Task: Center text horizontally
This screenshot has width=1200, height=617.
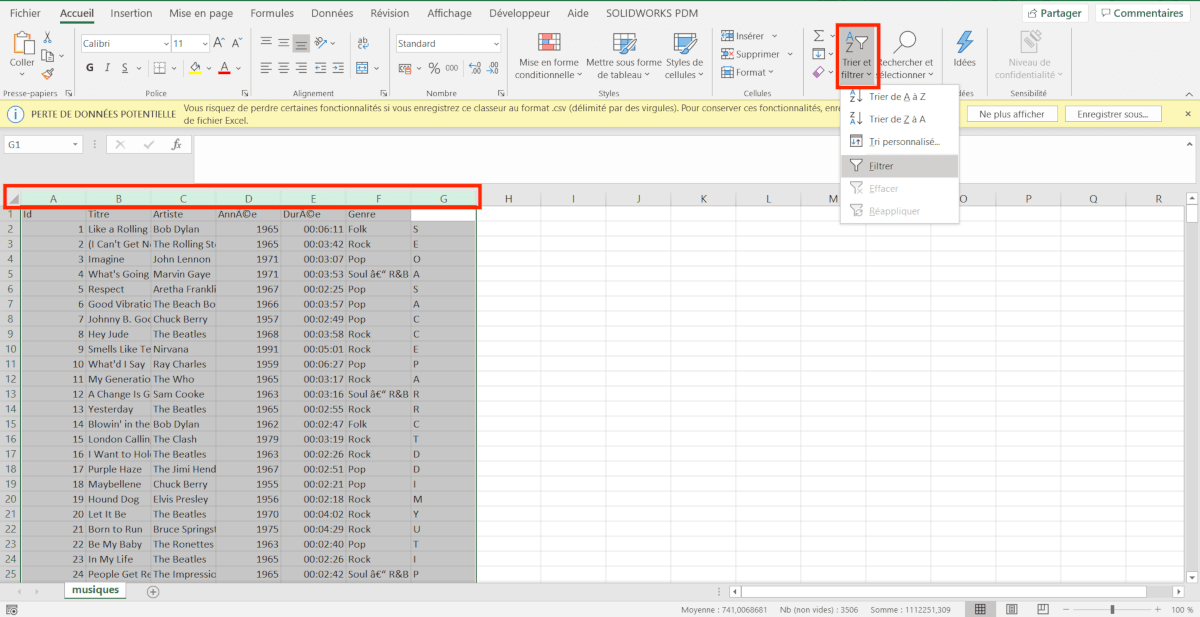Action: pyautogui.click(x=284, y=68)
